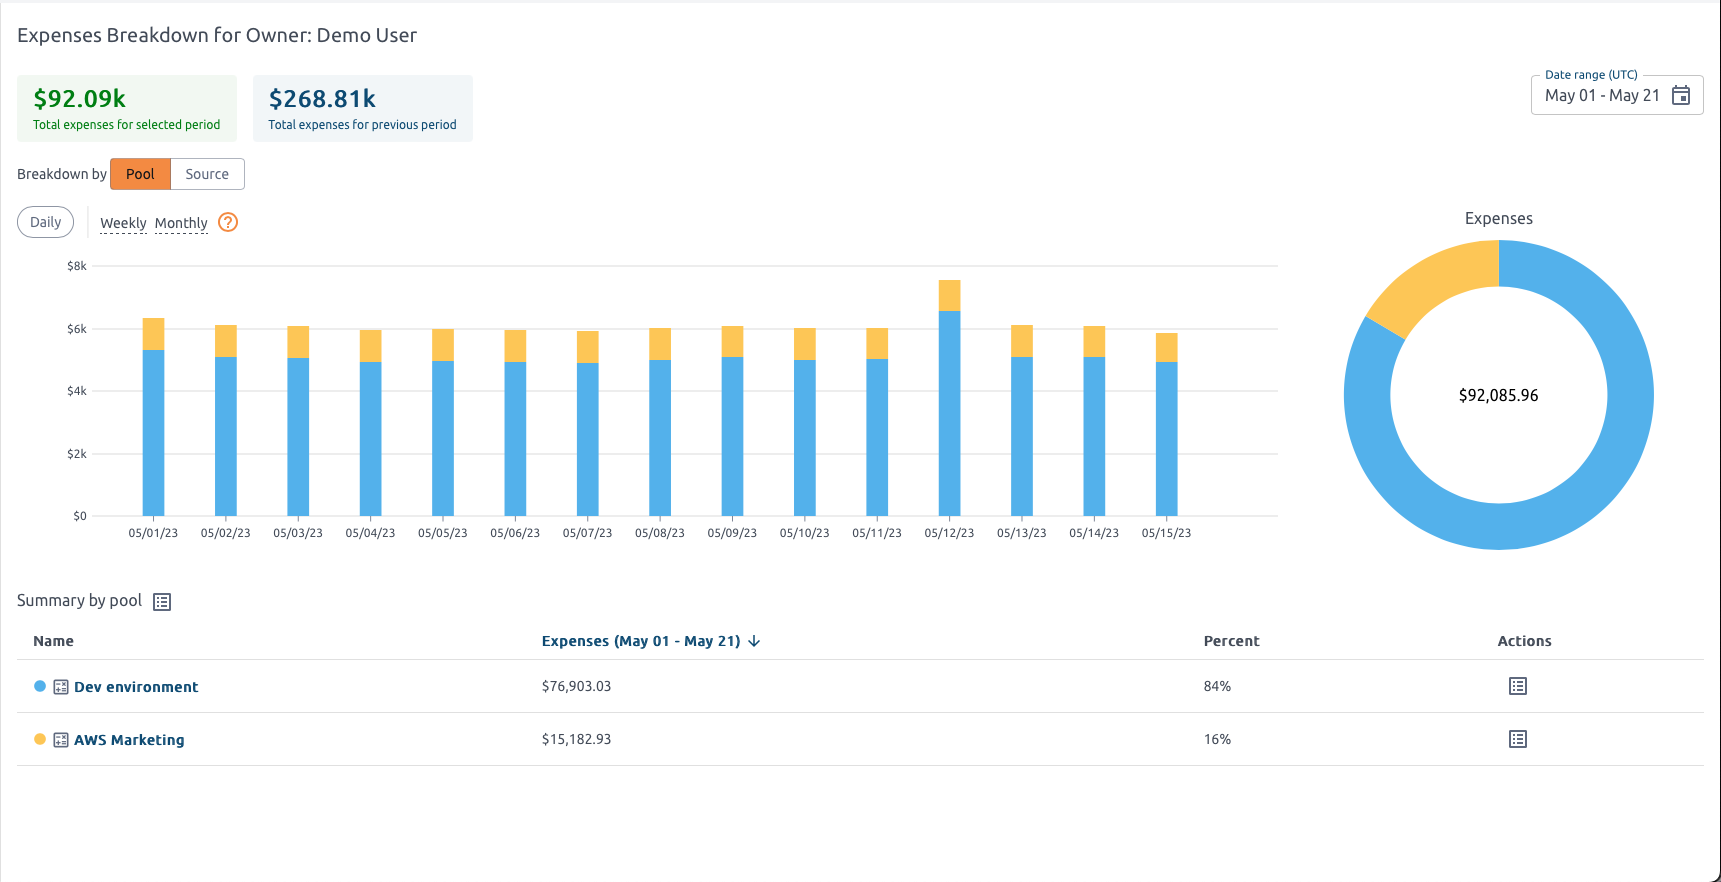Open the Dev environment pool link

pos(136,687)
